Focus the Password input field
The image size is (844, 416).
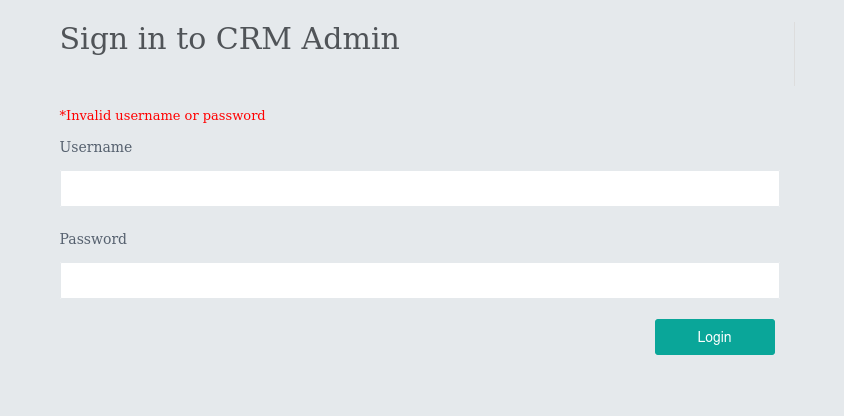click(x=419, y=280)
